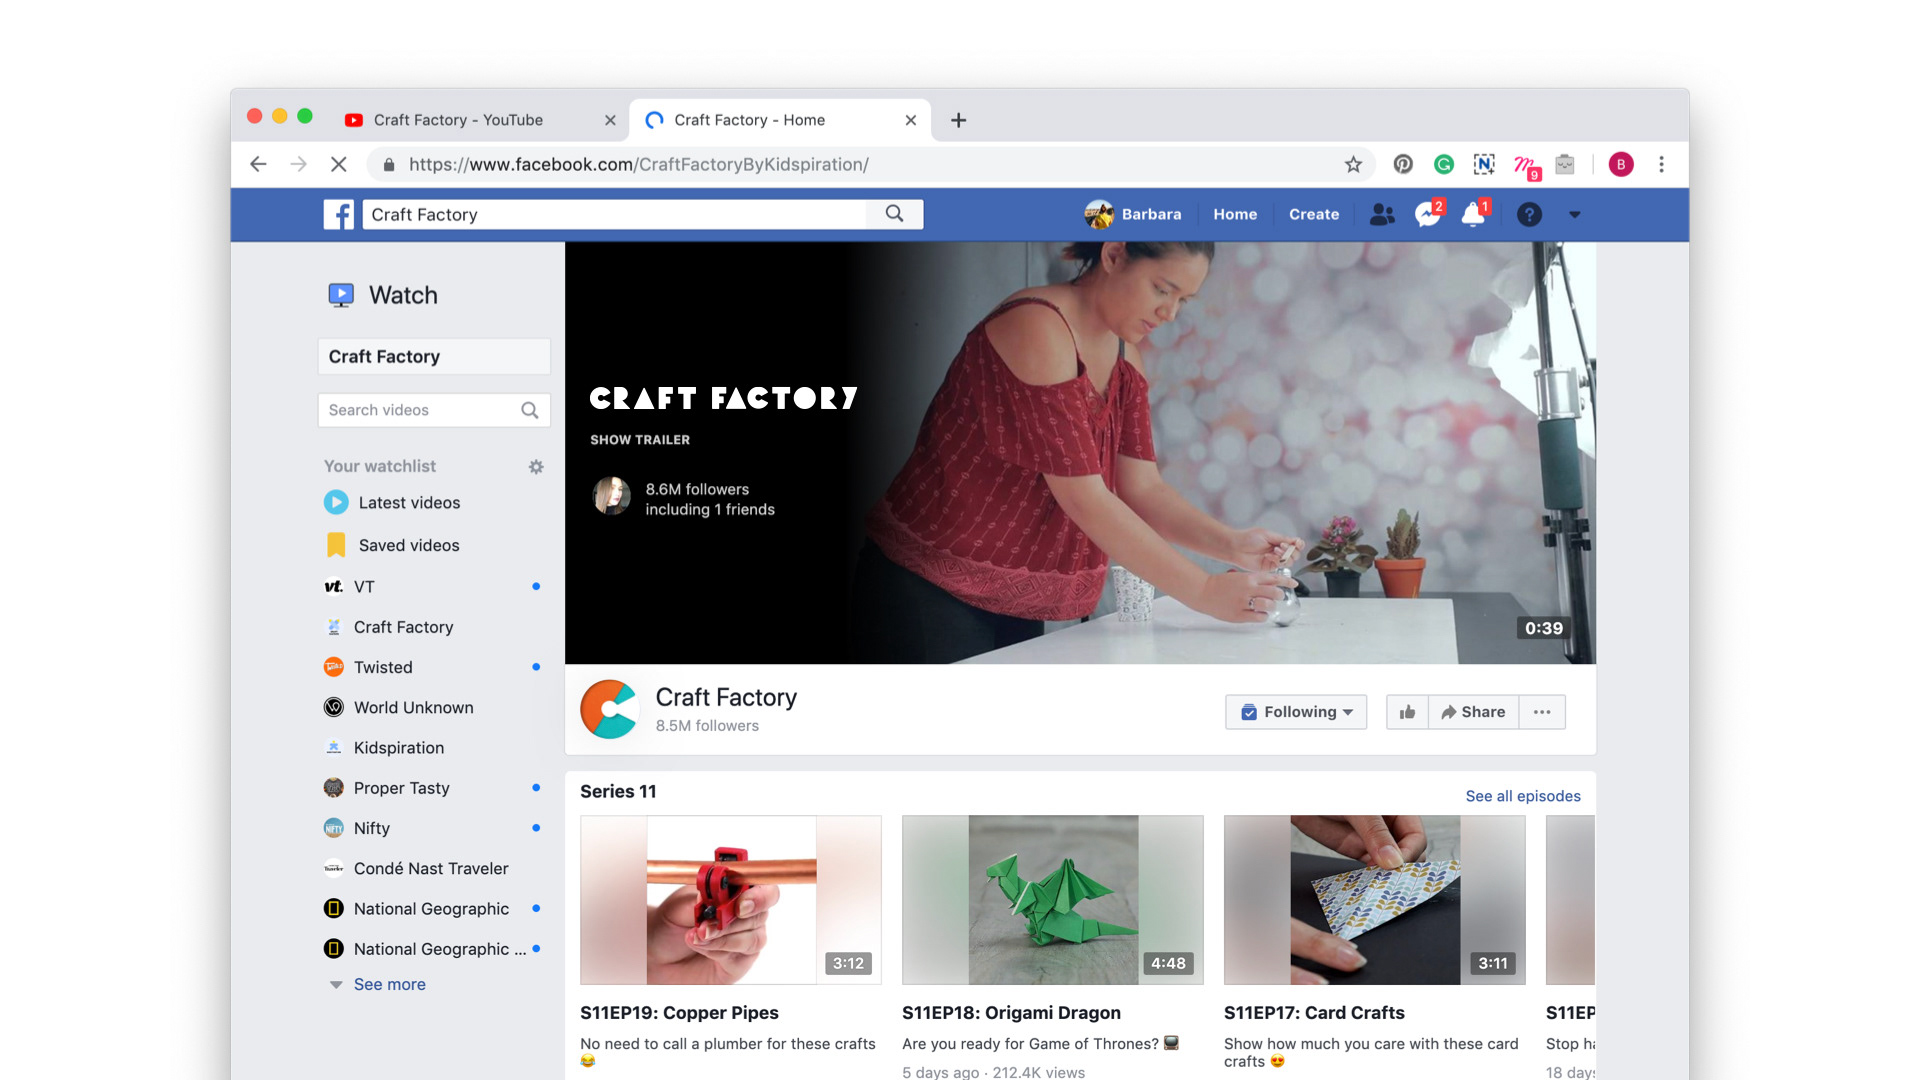The width and height of the screenshot is (1920, 1080).
Task: Go forward in browser history
Action: [x=298, y=164]
